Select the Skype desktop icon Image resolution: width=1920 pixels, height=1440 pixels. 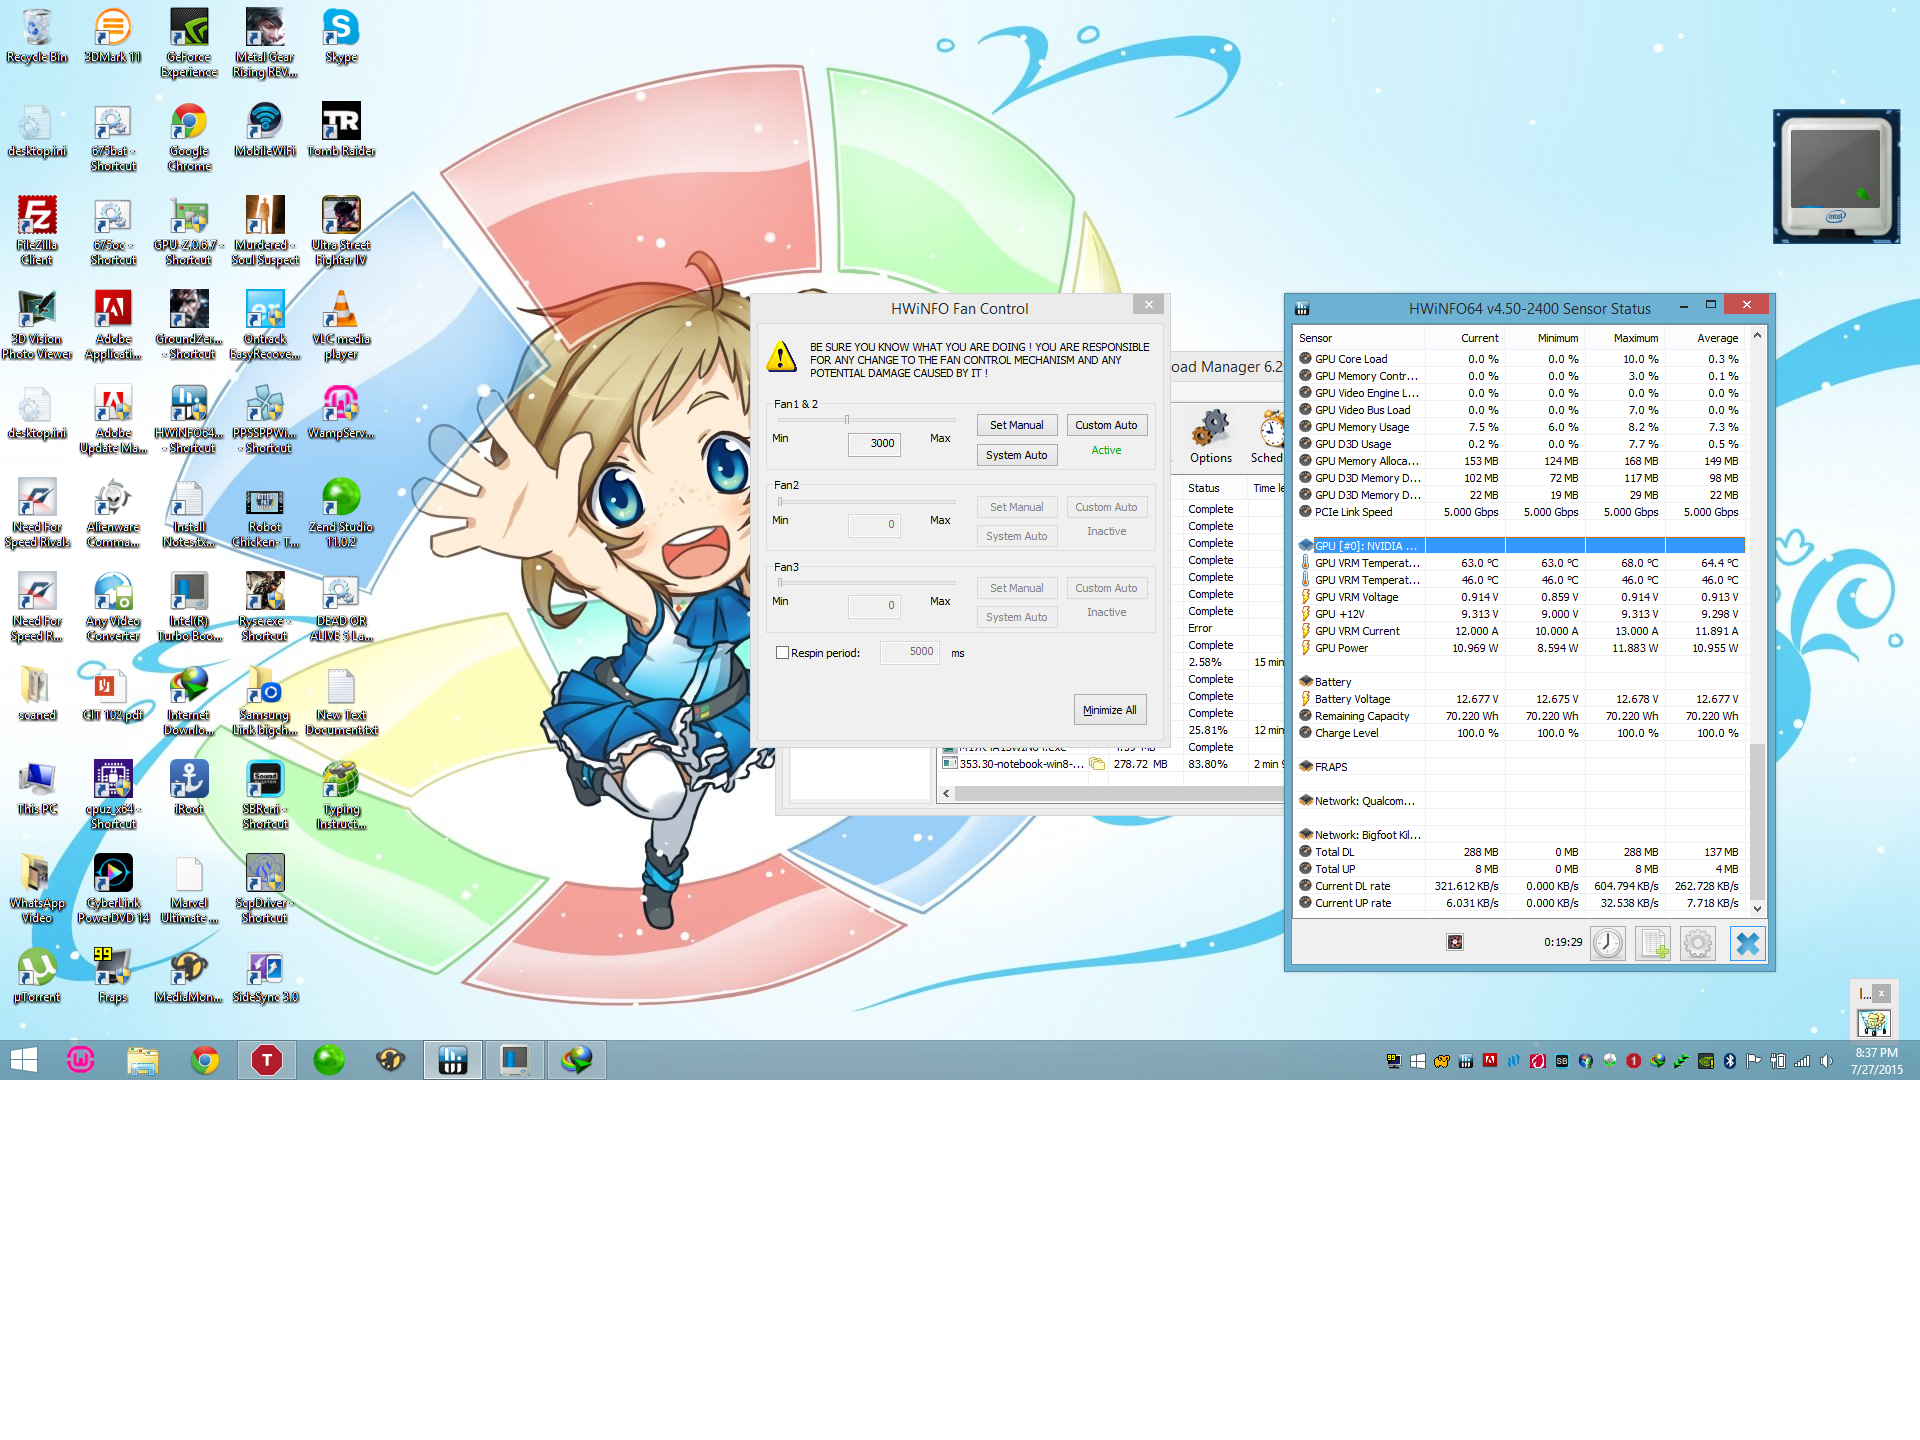click(x=341, y=36)
